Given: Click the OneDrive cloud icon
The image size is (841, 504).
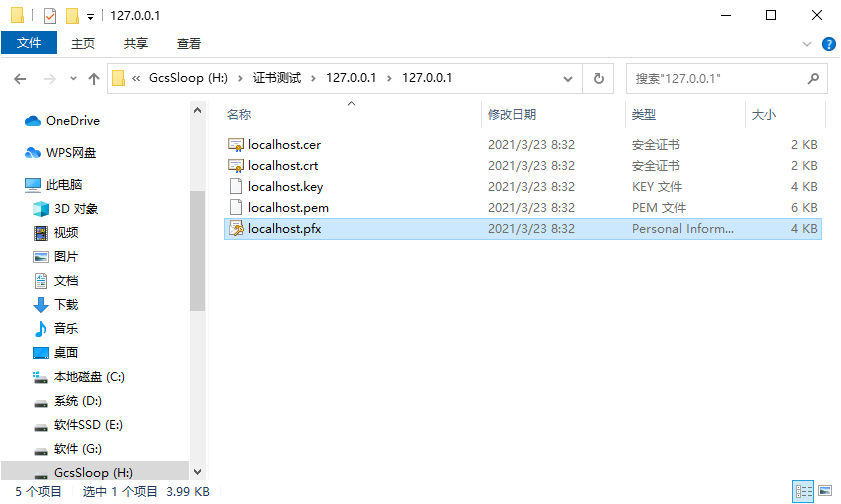Looking at the screenshot, I should coord(33,121).
